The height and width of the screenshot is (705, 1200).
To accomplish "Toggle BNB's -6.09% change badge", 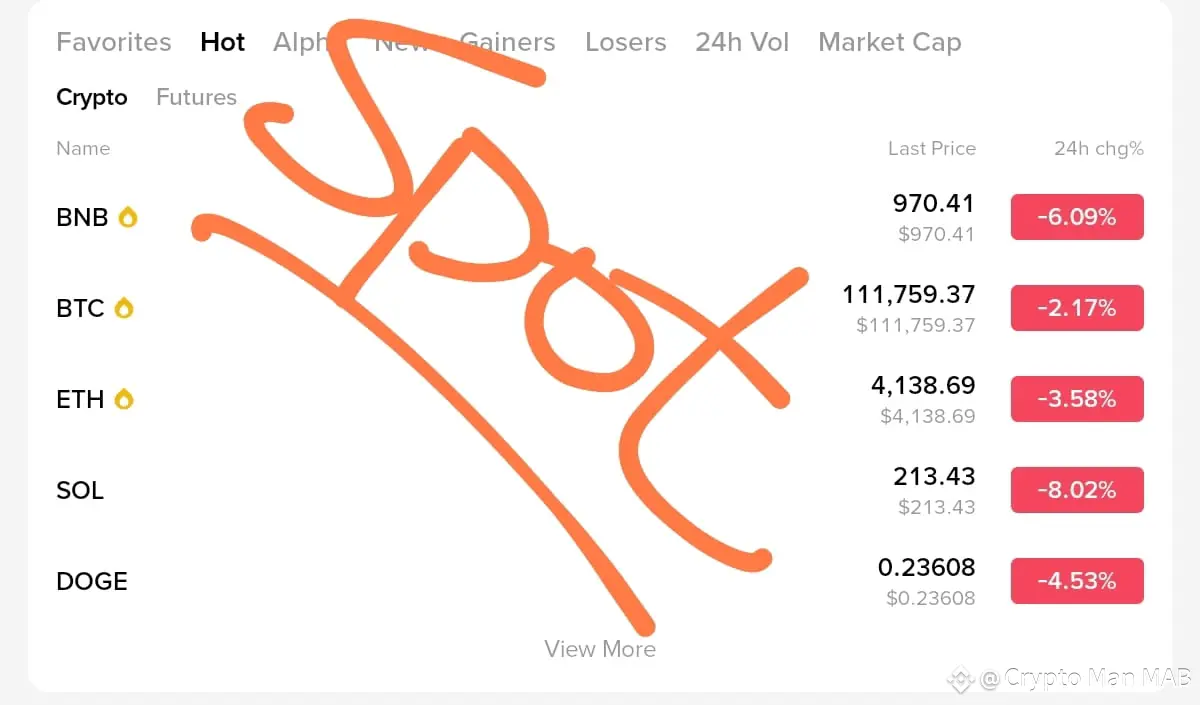I will 1077,217.
